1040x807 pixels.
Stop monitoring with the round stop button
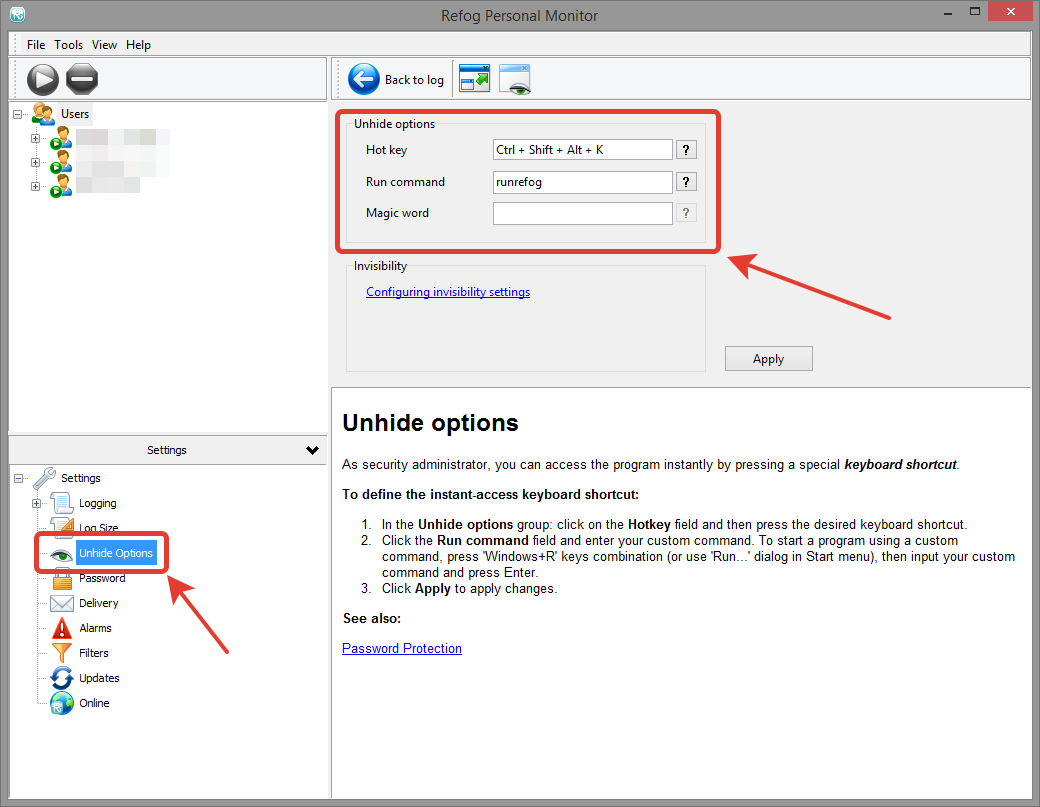(82, 80)
